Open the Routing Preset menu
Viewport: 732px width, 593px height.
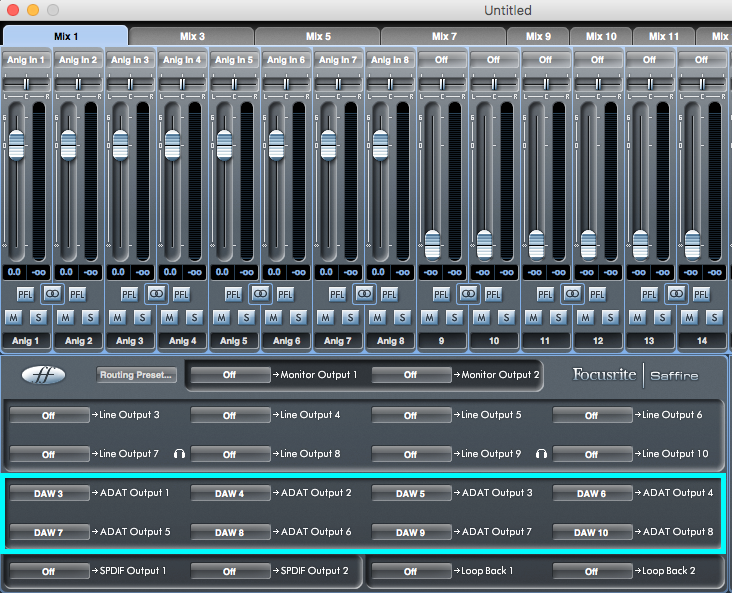136,375
